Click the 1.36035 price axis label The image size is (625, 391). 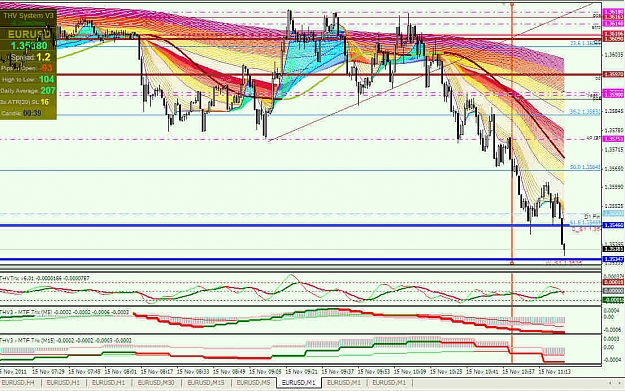click(x=613, y=54)
